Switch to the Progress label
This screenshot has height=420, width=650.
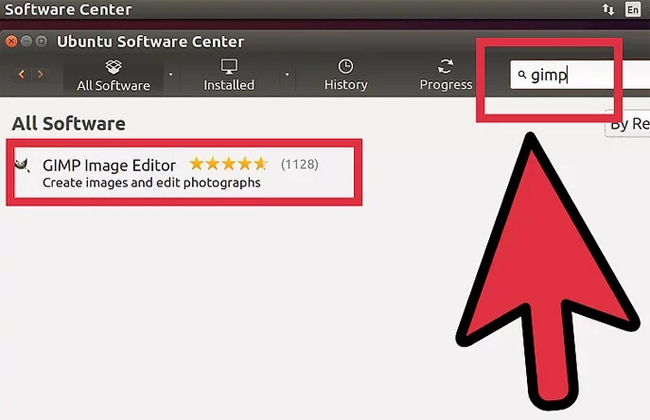(446, 85)
